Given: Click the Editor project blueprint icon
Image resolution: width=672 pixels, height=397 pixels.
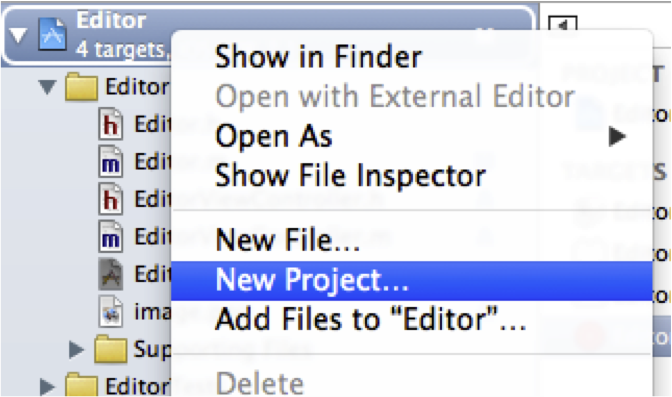Looking at the screenshot, I should 53,34.
